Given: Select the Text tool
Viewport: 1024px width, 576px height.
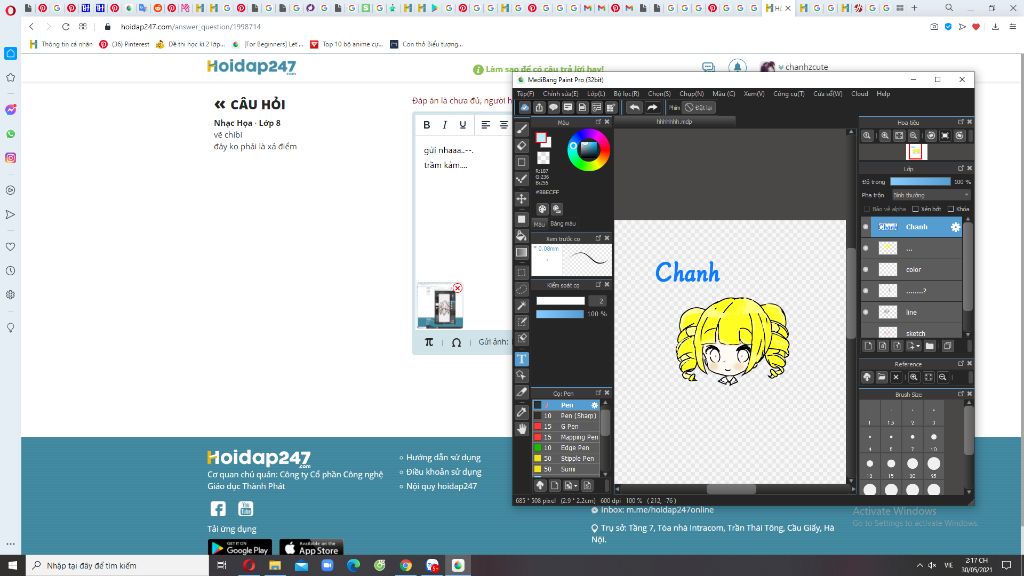Looking at the screenshot, I should coord(522,359).
